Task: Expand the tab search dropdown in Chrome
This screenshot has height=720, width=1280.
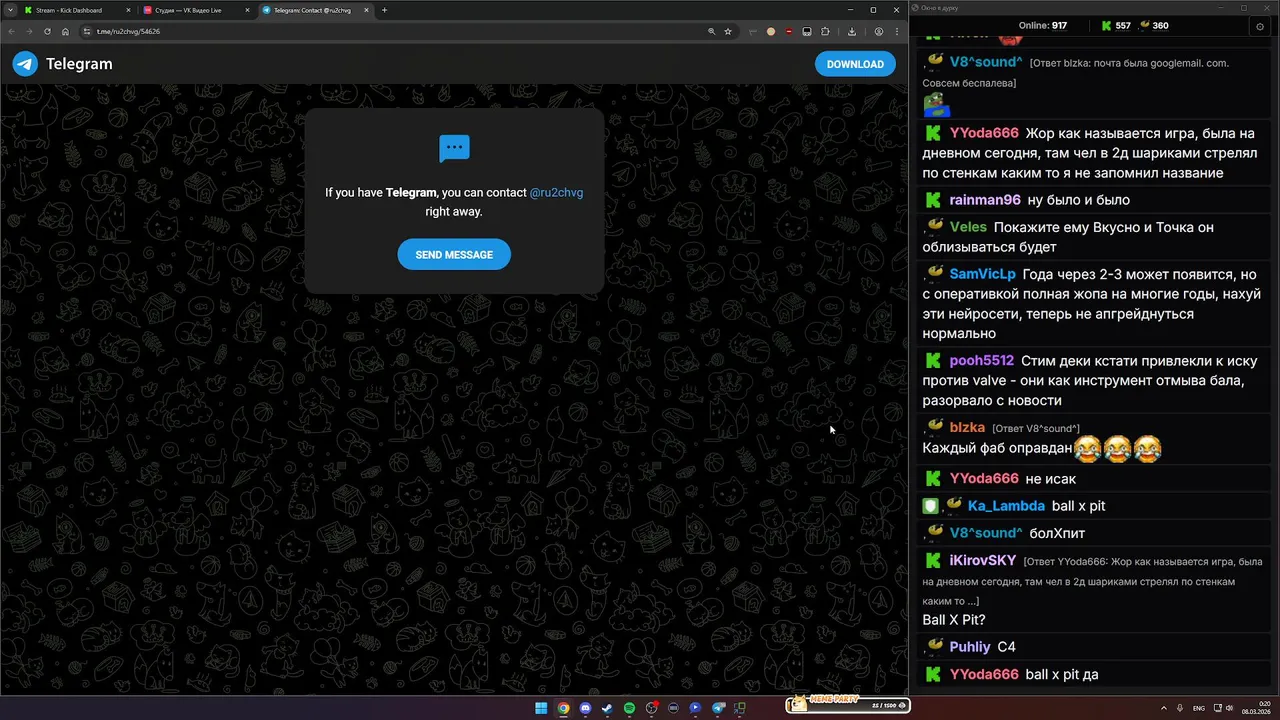Action: tap(10, 10)
